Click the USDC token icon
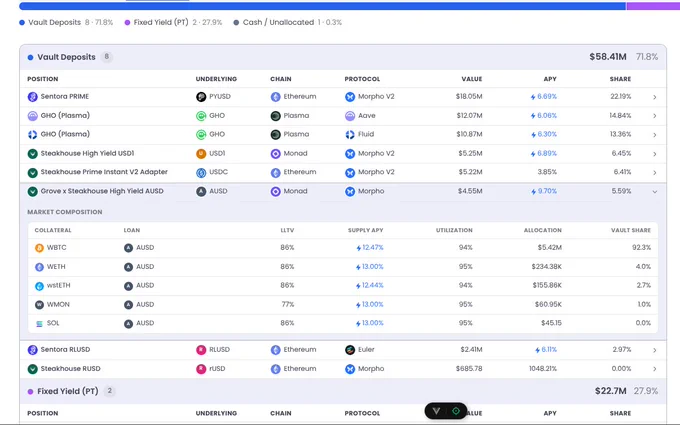Image resolution: width=680 pixels, height=425 pixels. (201, 173)
